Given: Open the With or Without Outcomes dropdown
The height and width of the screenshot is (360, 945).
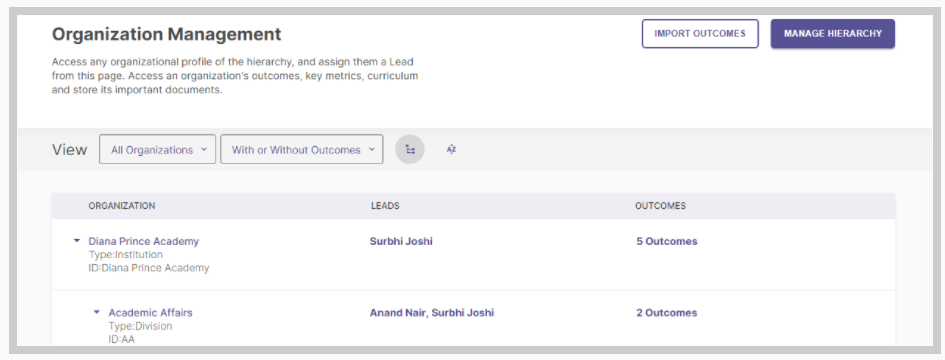Looking at the screenshot, I should 302,149.
